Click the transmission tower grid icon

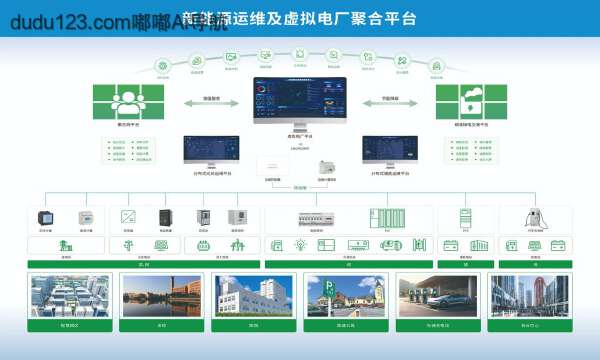[x=237, y=245]
